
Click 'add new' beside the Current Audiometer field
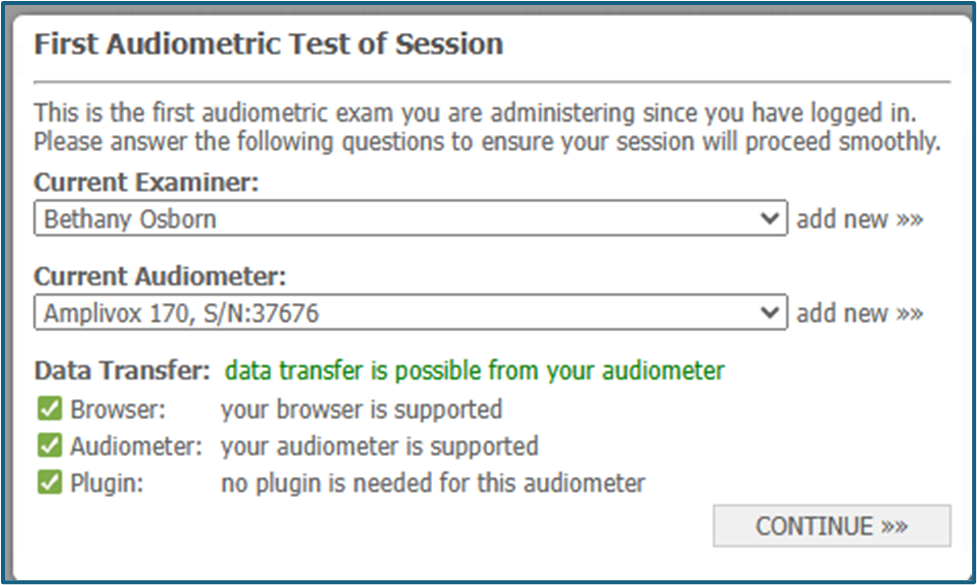[x=859, y=313]
